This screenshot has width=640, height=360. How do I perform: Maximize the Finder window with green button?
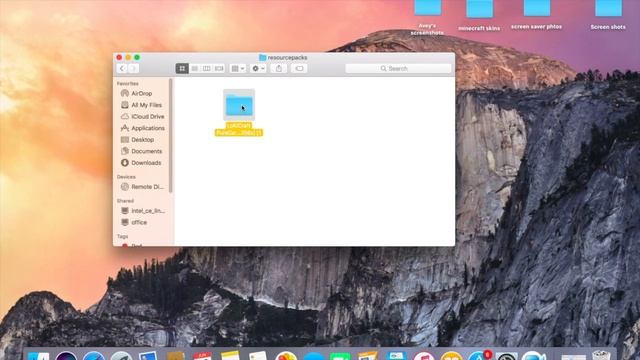pyautogui.click(x=137, y=58)
